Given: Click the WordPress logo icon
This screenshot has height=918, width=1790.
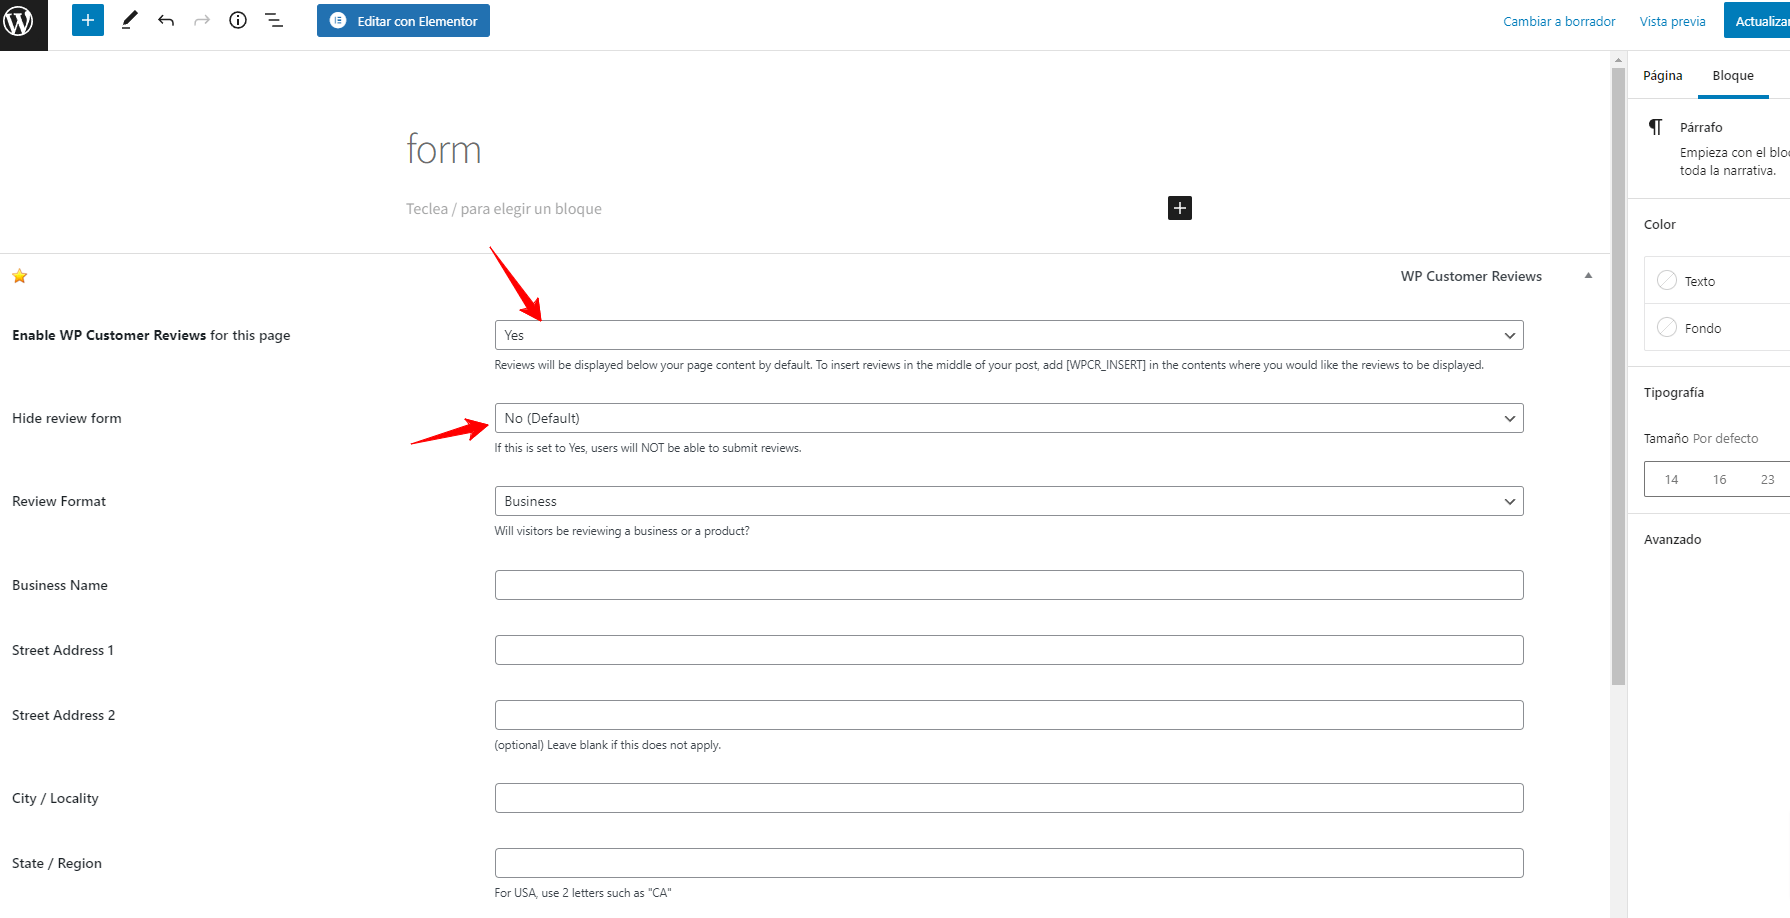Looking at the screenshot, I should [20, 21].
